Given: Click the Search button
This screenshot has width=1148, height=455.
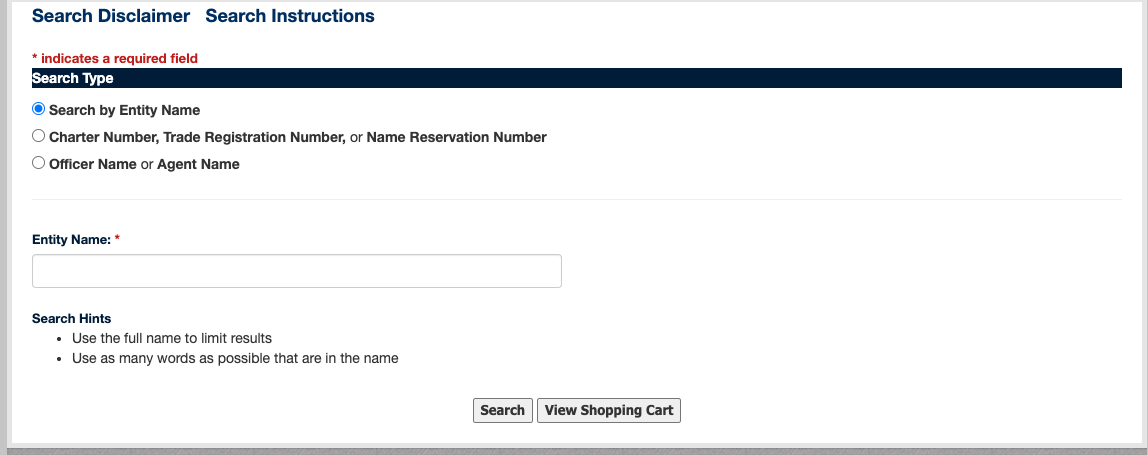Looking at the screenshot, I should click(x=502, y=410).
